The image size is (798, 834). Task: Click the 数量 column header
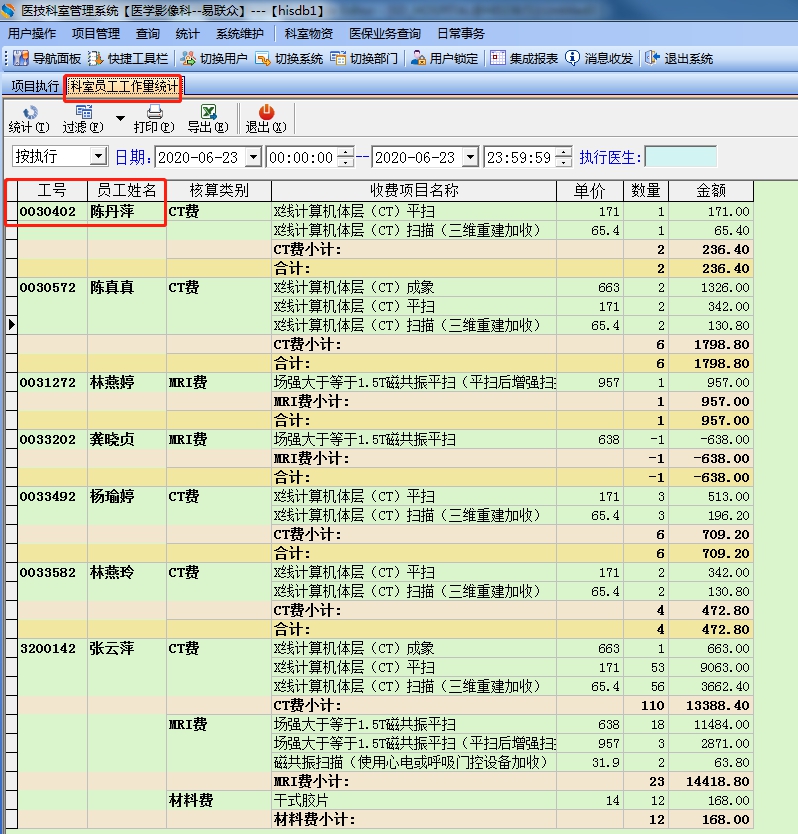coord(646,190)
